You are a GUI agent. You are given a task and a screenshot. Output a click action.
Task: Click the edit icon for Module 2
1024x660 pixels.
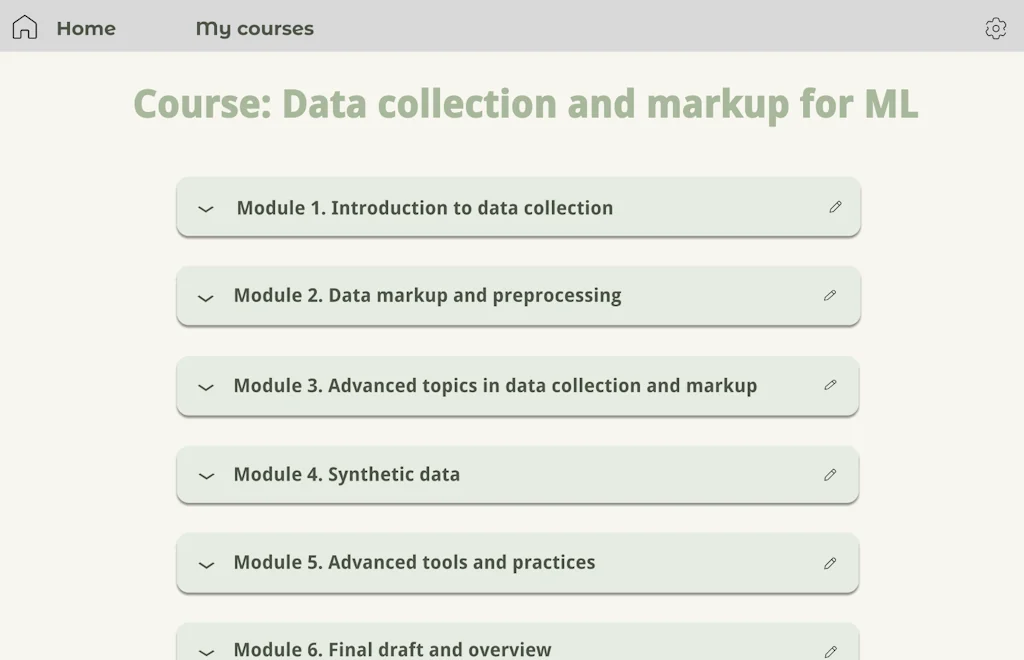[831, 296]
